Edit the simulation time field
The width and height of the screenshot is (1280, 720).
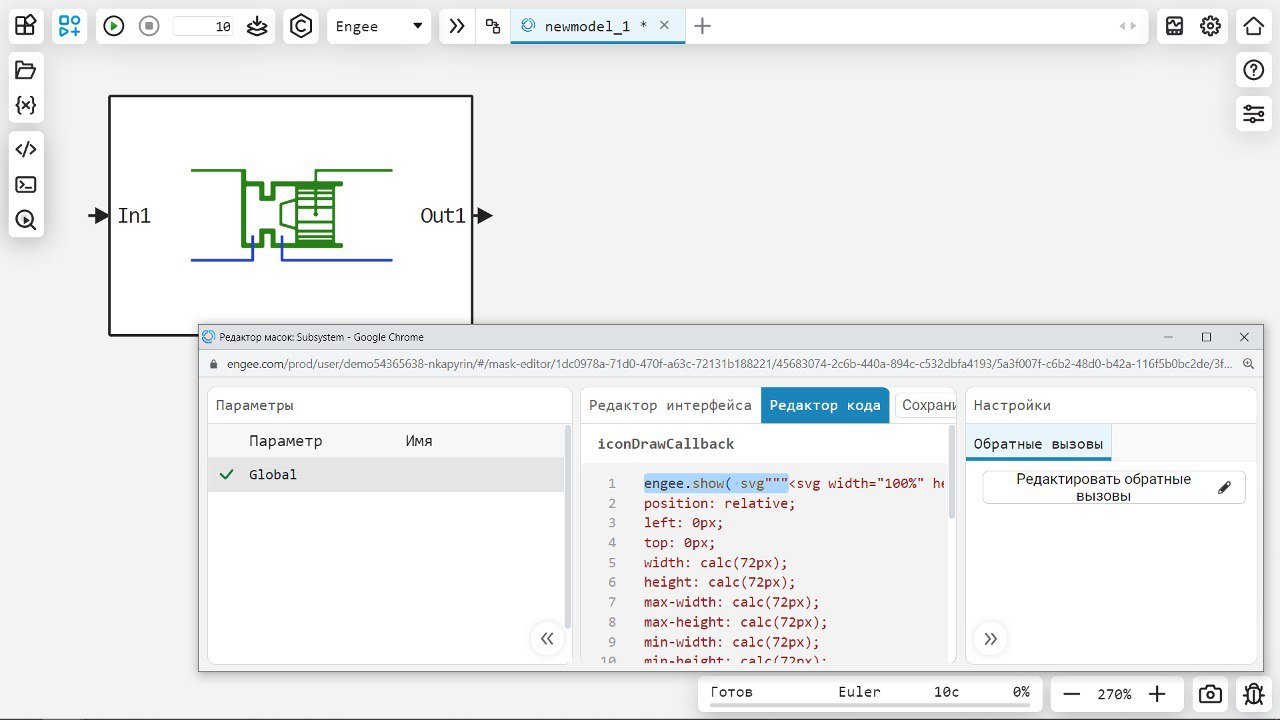(204, 27)
